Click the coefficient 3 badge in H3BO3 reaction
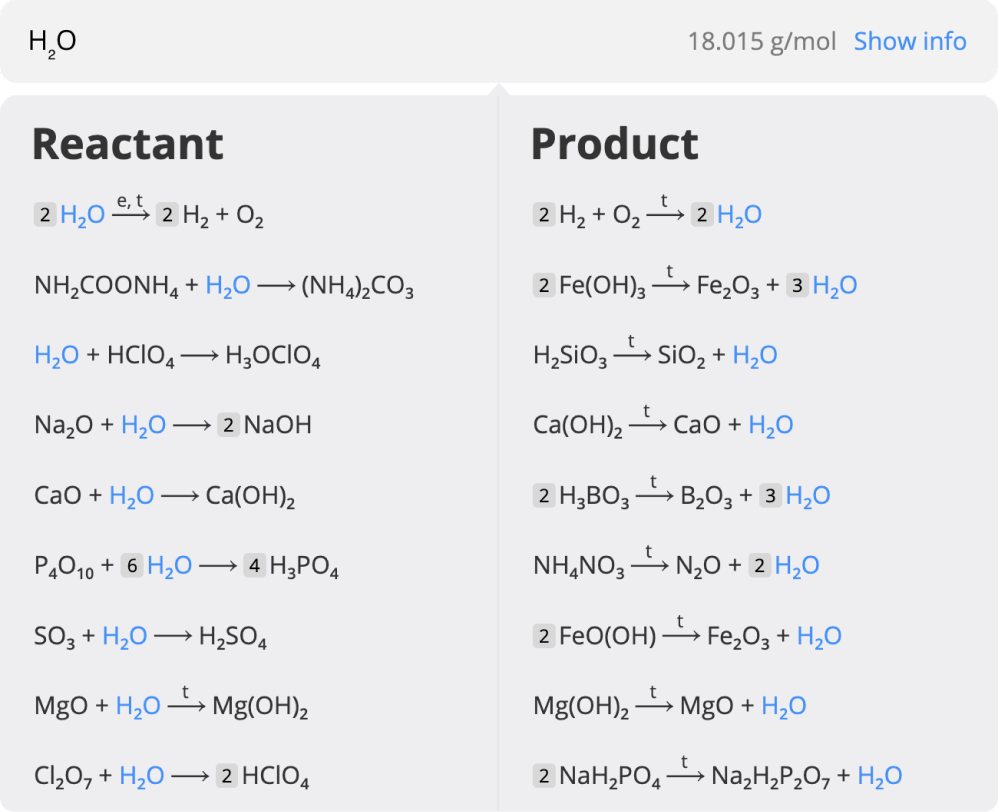Image resolution: width=998 pixels, height=812 pixels. pyautogui.click(x=770, y=495)
